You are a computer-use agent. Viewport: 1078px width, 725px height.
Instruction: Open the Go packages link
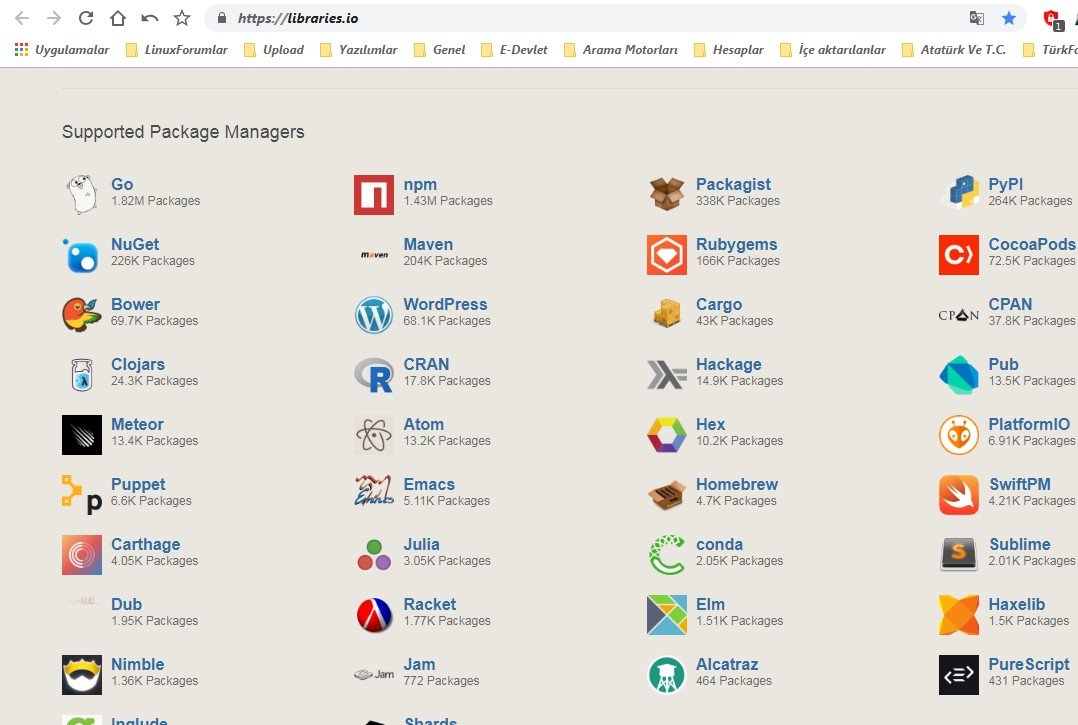tap(122, 184)
